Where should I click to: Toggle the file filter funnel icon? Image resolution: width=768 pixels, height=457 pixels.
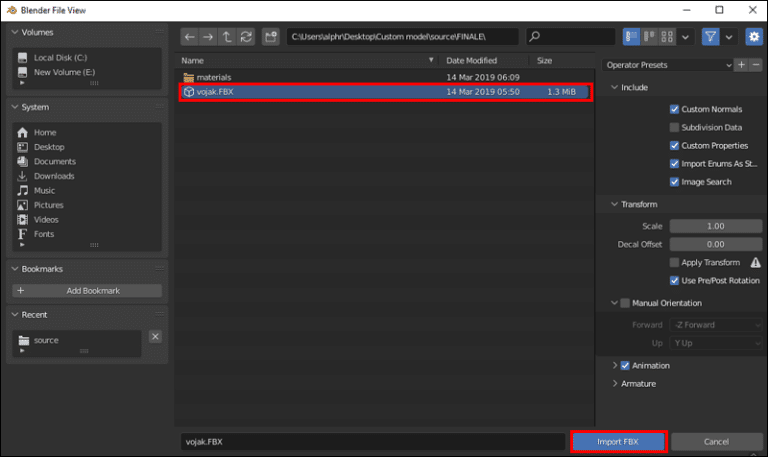click(x=711, y=37)
